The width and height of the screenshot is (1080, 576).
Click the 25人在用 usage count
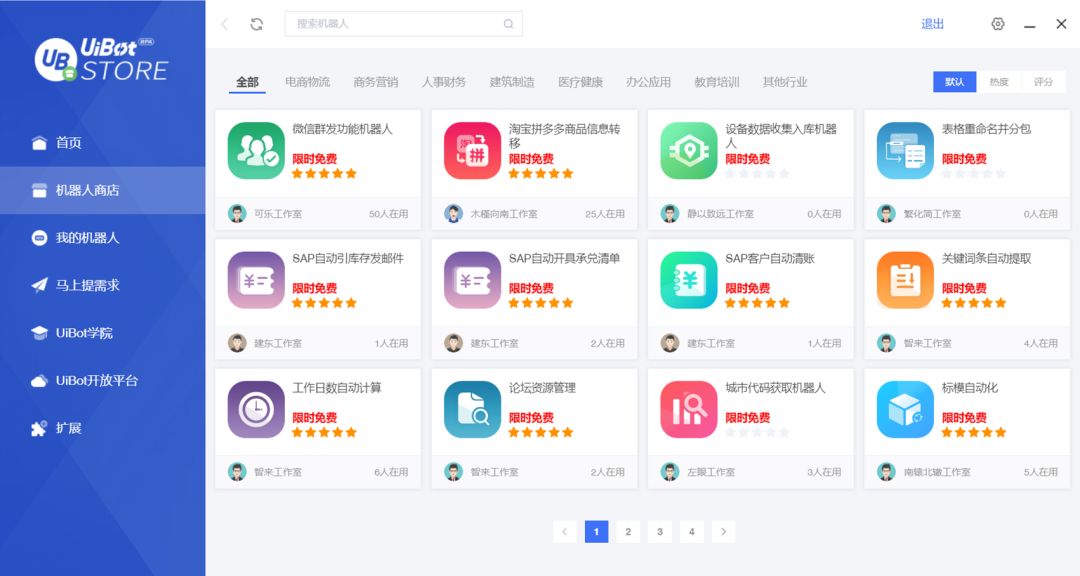pyautogui.click(x=605, y=214)
